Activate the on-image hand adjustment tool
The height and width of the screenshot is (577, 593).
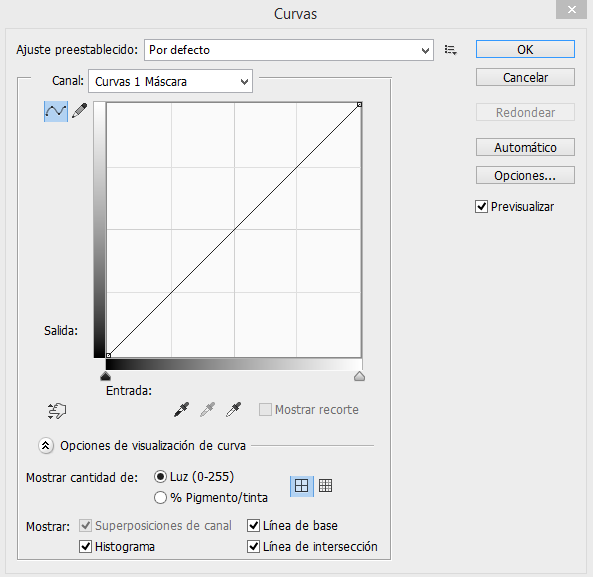coord(57,411)
